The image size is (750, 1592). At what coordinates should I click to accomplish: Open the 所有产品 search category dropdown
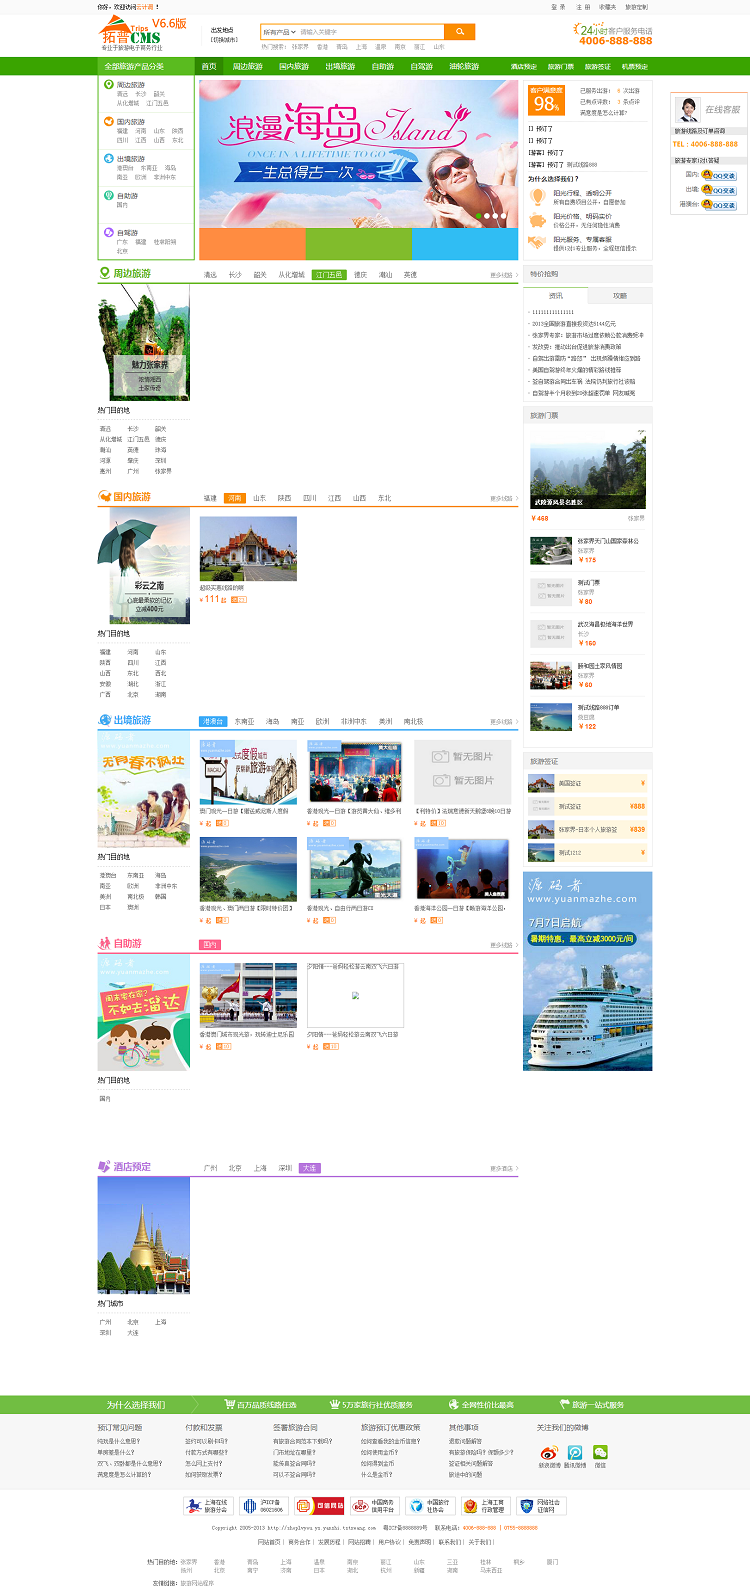[x=278, y=32]
